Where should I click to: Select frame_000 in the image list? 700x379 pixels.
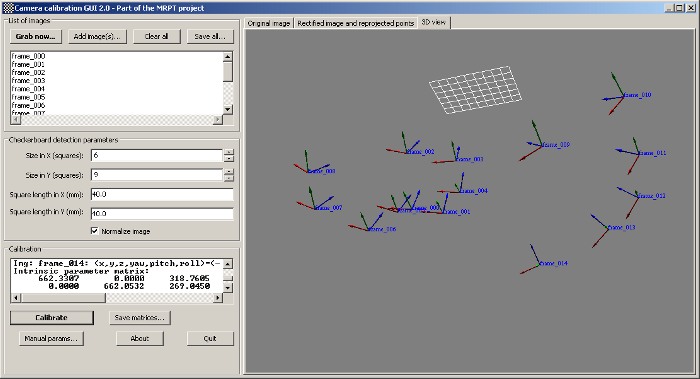(29, 56)
